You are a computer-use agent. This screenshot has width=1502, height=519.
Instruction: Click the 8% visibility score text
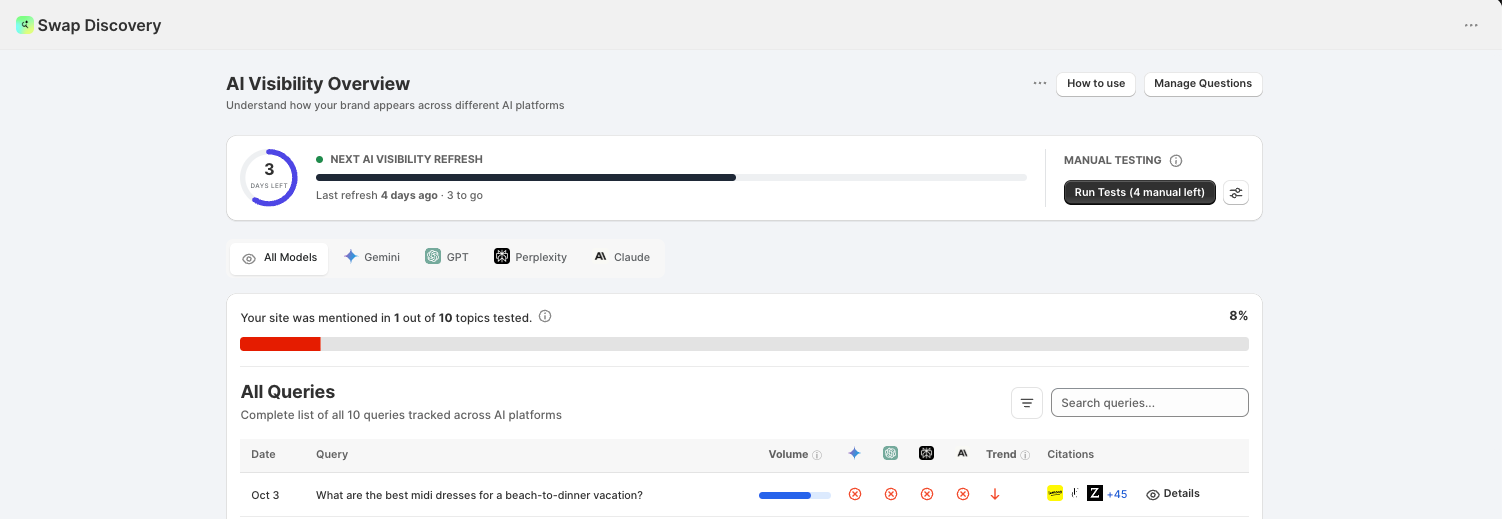(1238, 316)
